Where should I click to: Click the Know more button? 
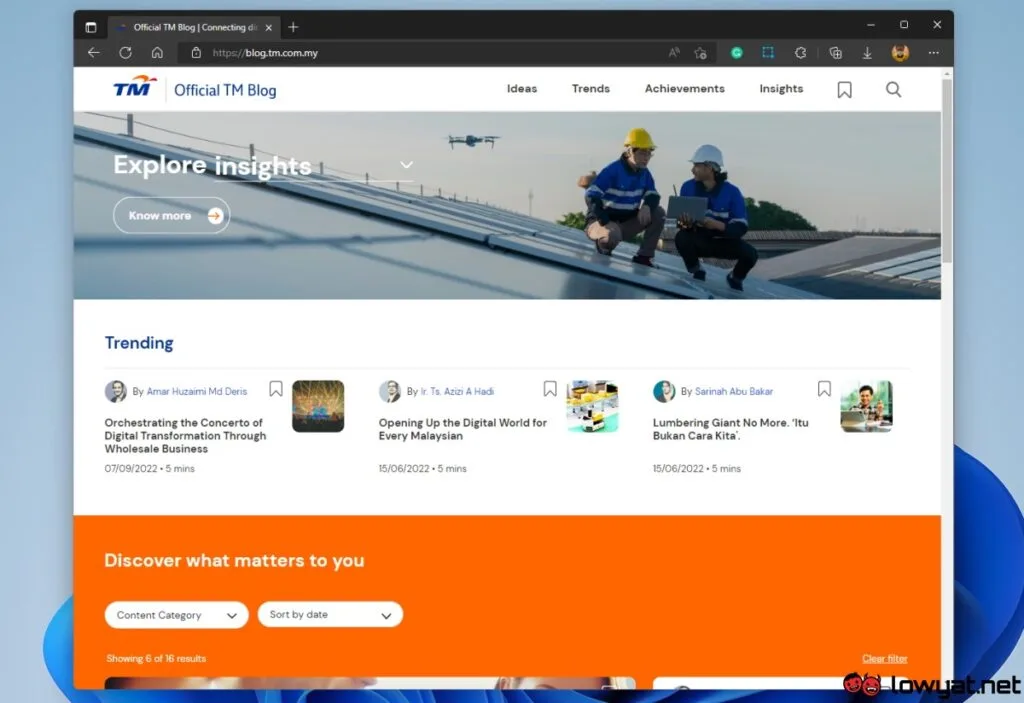172,216
